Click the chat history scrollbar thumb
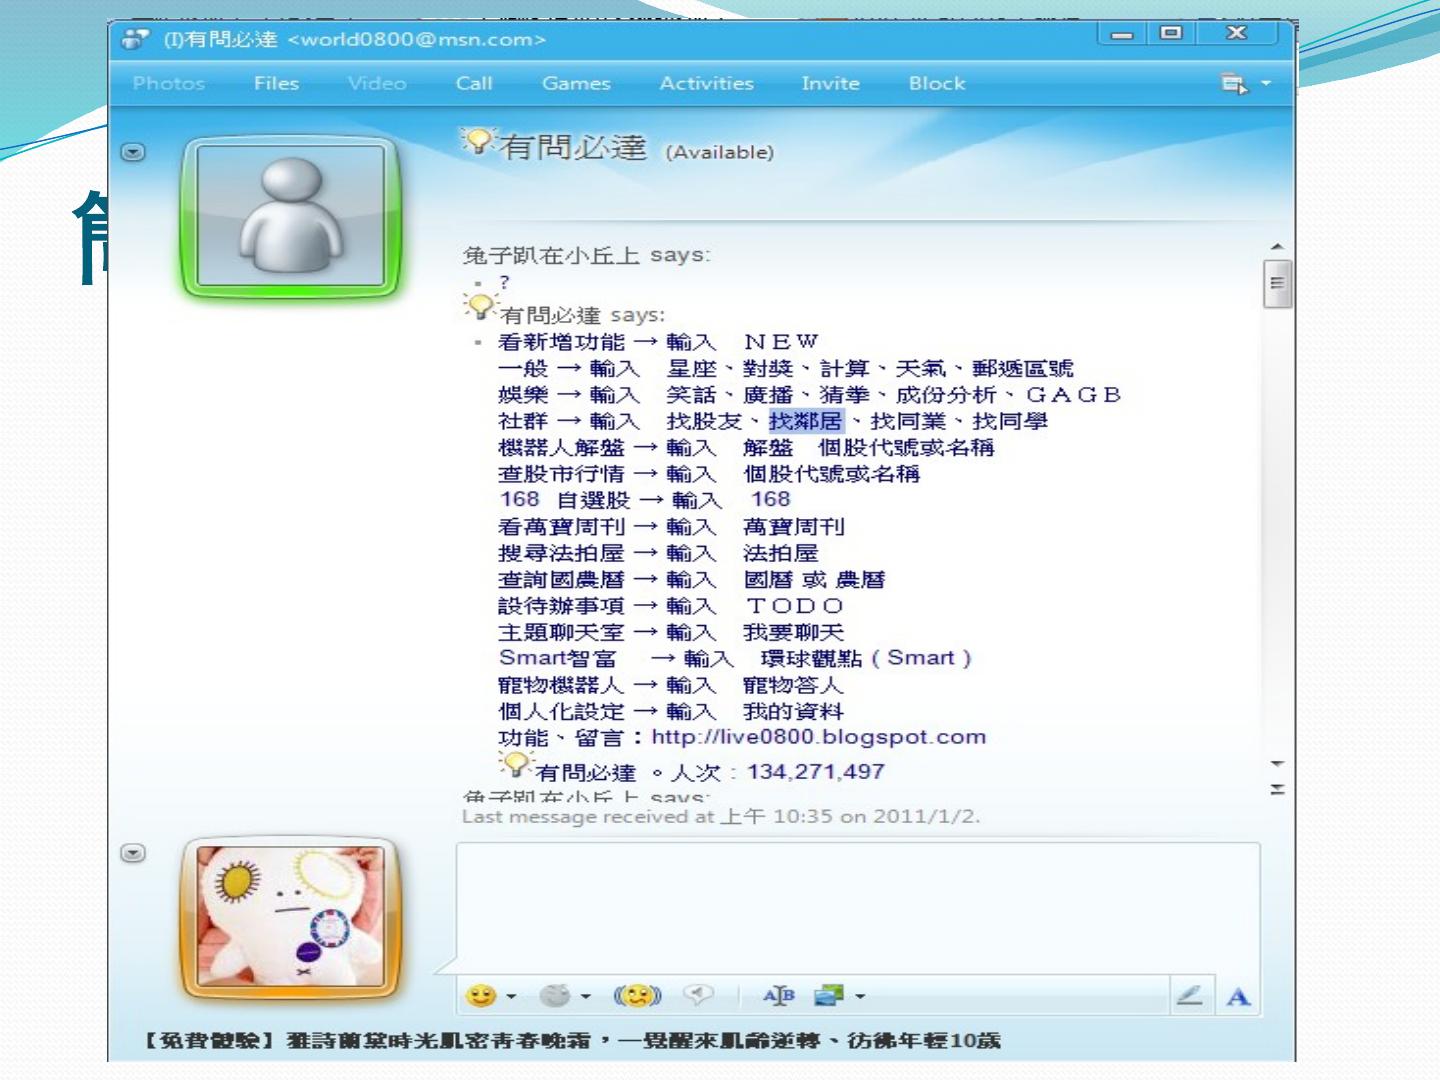 click(1277, 283)
